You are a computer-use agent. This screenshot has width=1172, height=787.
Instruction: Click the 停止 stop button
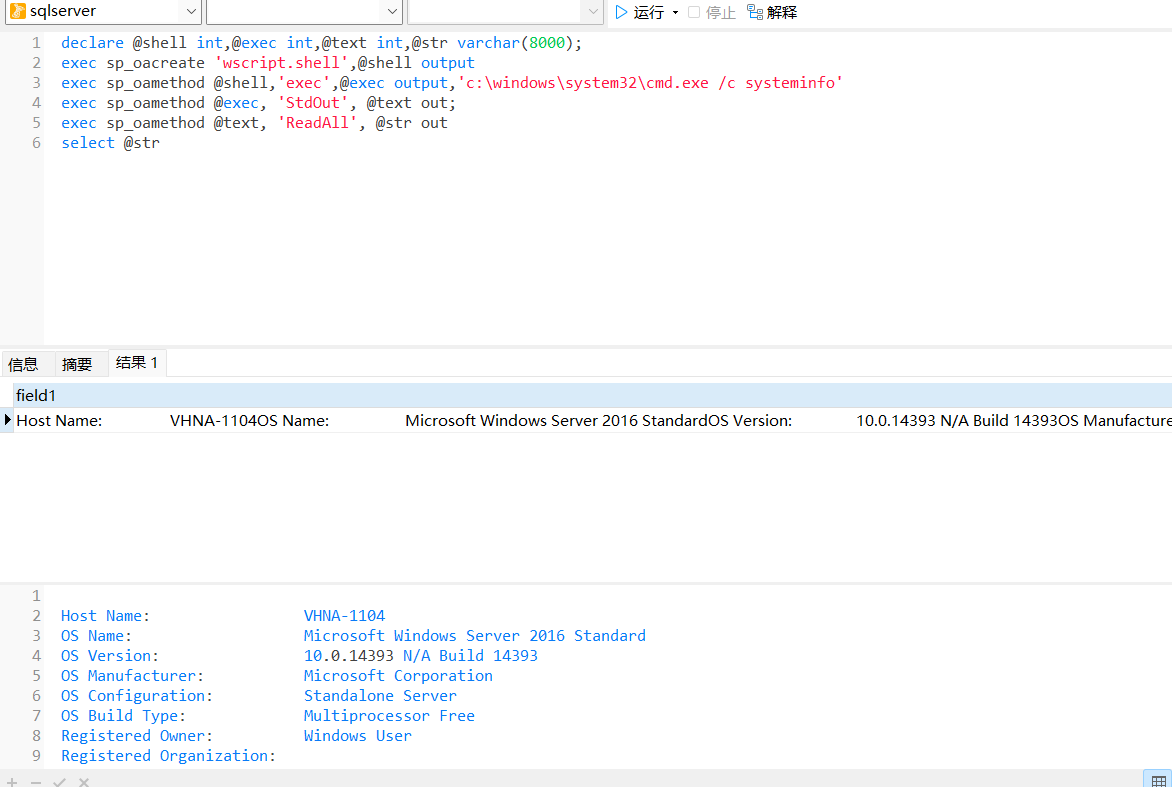tap(712, 12)
